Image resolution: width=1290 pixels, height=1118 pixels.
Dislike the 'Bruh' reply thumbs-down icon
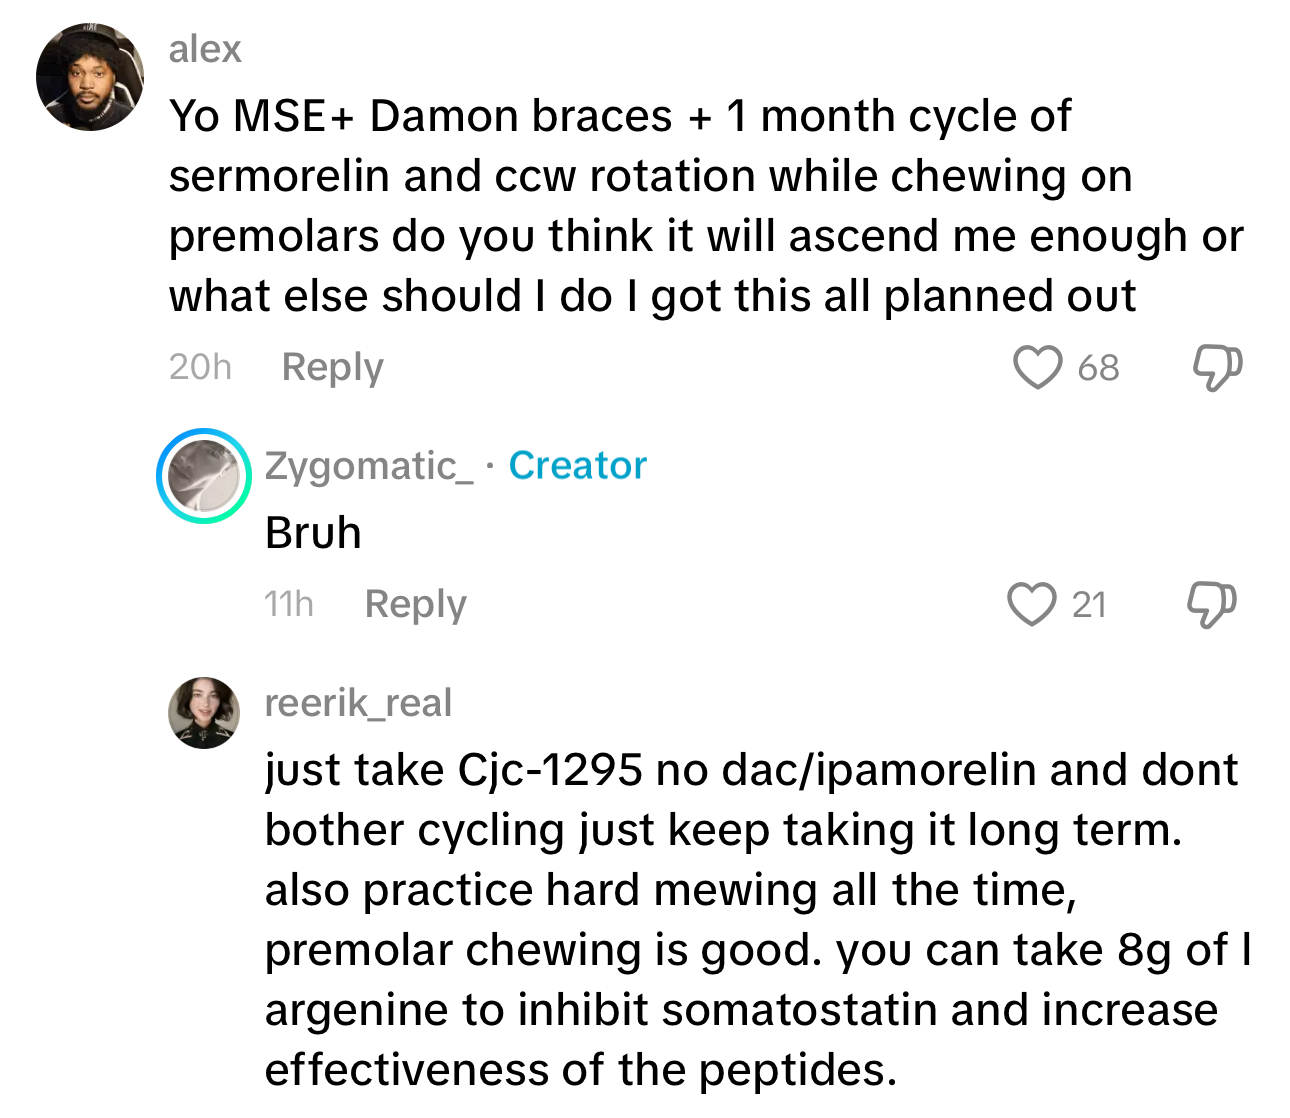coord(1211,604)
